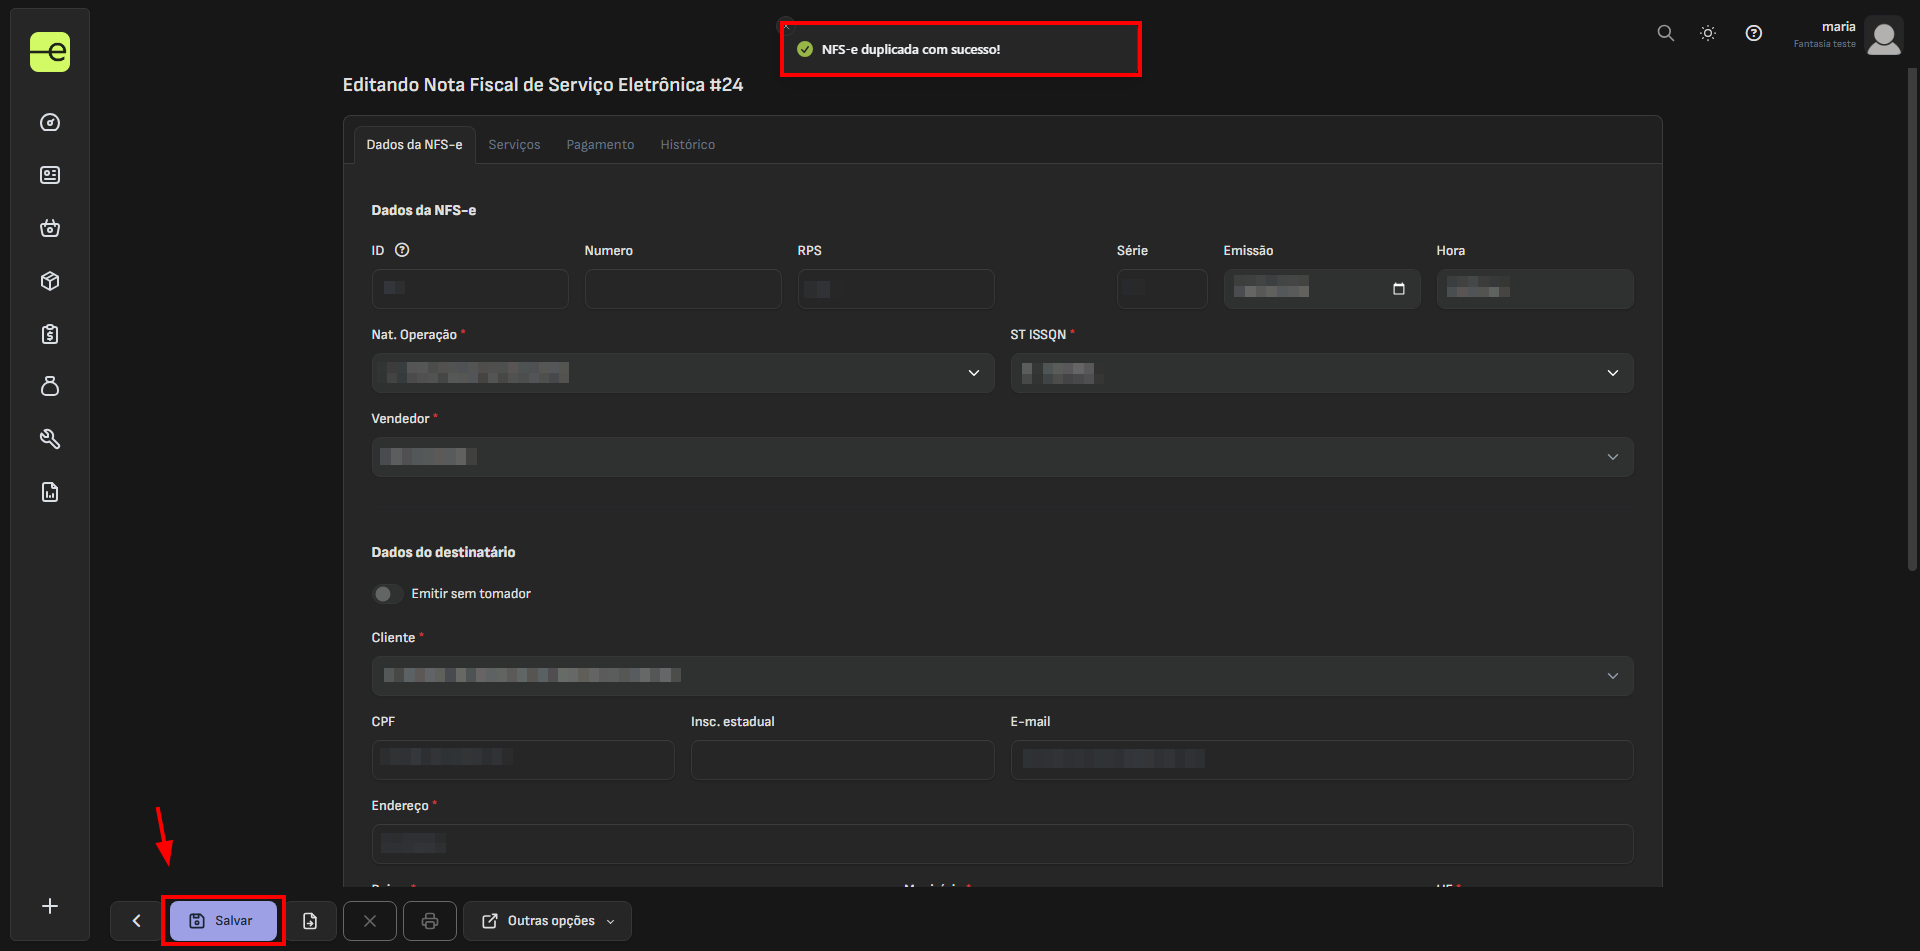Screen dimensions: 1920x951
Task: Click the Insc. estadual input field
Action: click(843, 760)
